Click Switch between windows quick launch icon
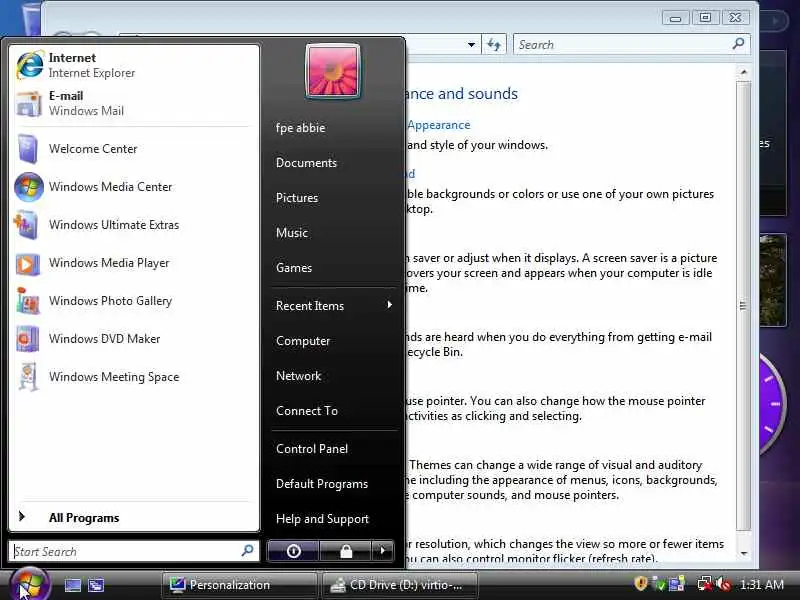 [96, 585]
